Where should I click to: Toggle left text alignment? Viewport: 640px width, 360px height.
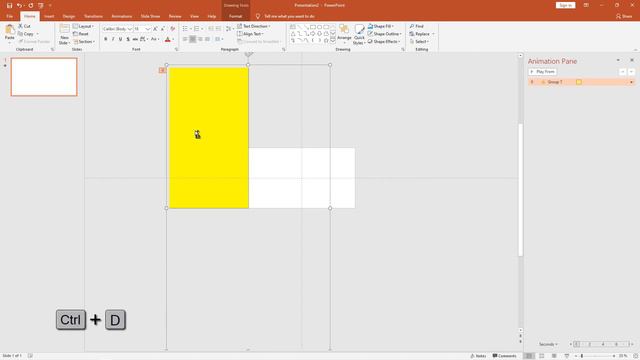[x=185, y=39]
